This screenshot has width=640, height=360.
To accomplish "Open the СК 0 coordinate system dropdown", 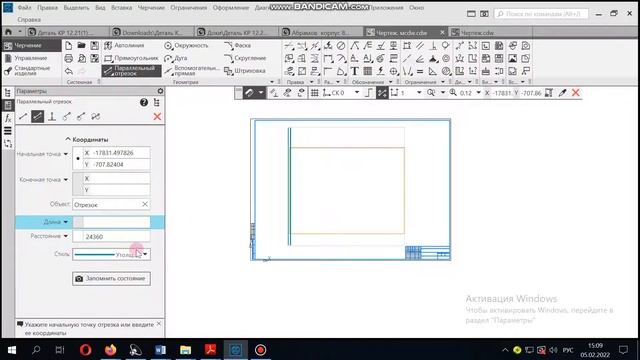I will point(357,93).
